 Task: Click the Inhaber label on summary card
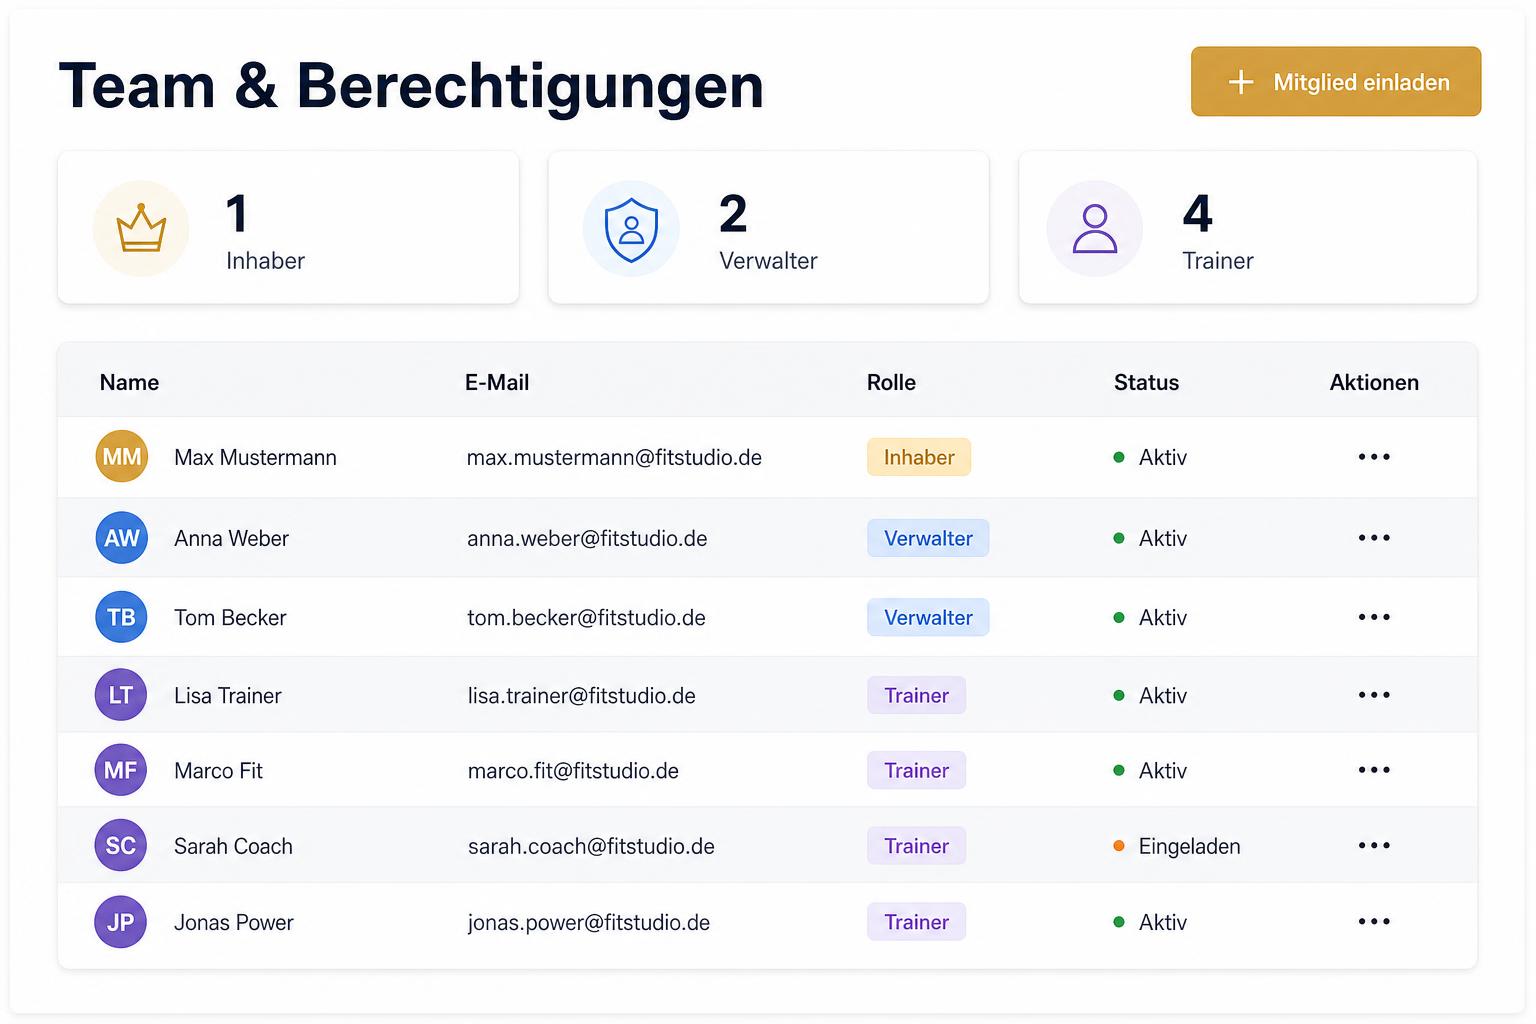point(265,260)
